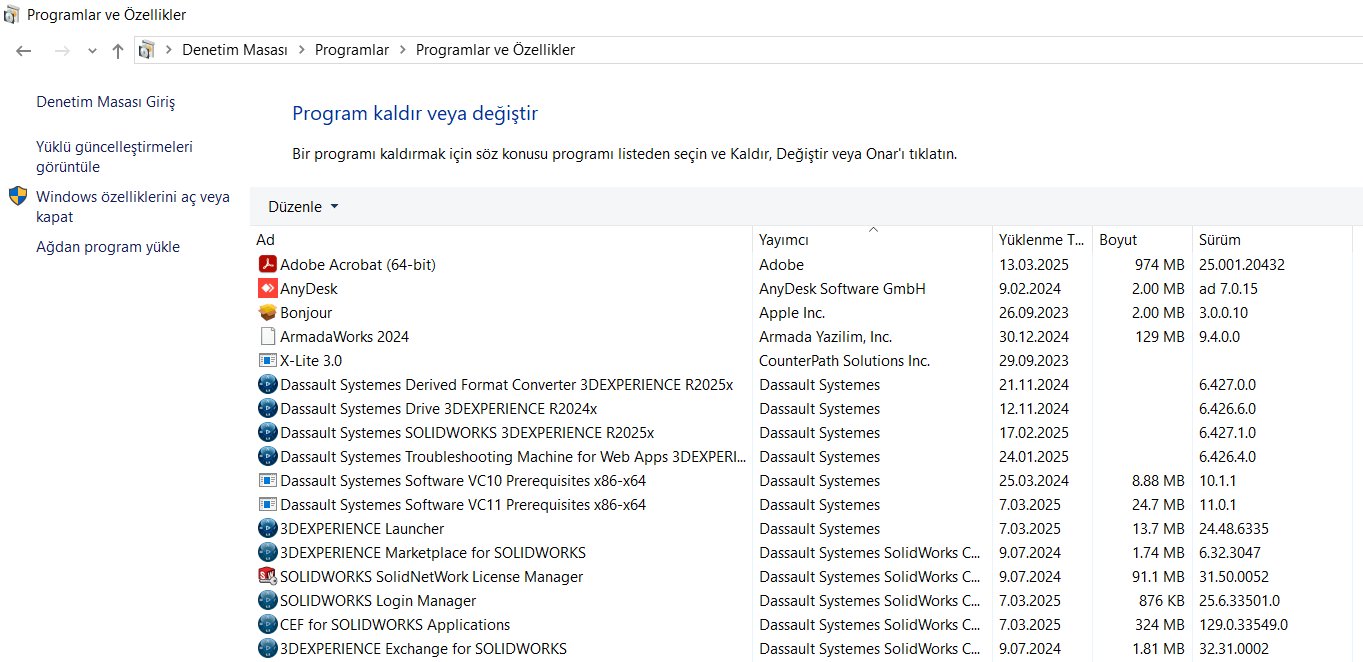Sort by Yüklenme T... date column header
The image size is (1363, 662).
[1042, 240]
